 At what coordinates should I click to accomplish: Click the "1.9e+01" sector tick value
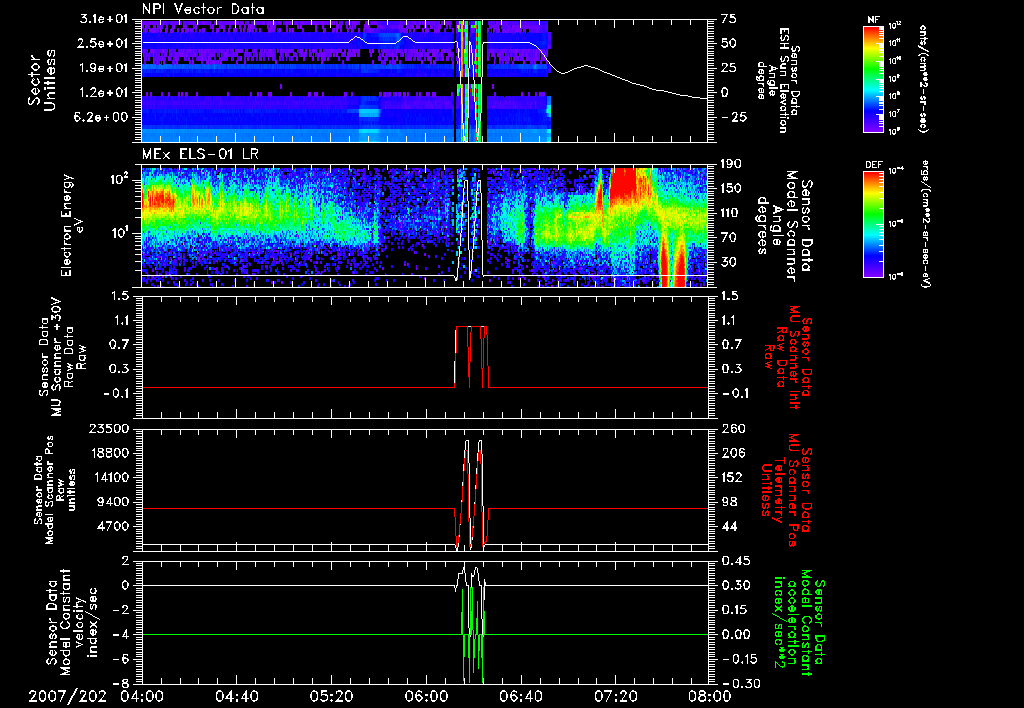pos(104,68)
